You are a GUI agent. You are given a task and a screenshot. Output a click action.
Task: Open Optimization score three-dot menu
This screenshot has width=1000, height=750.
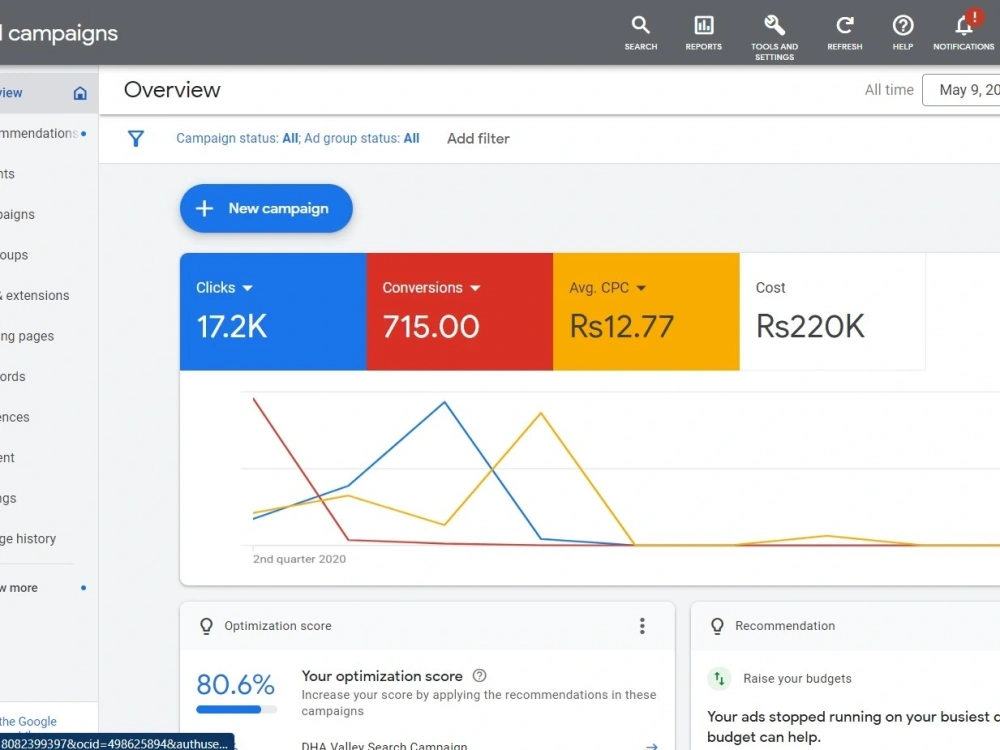point(642,626)
